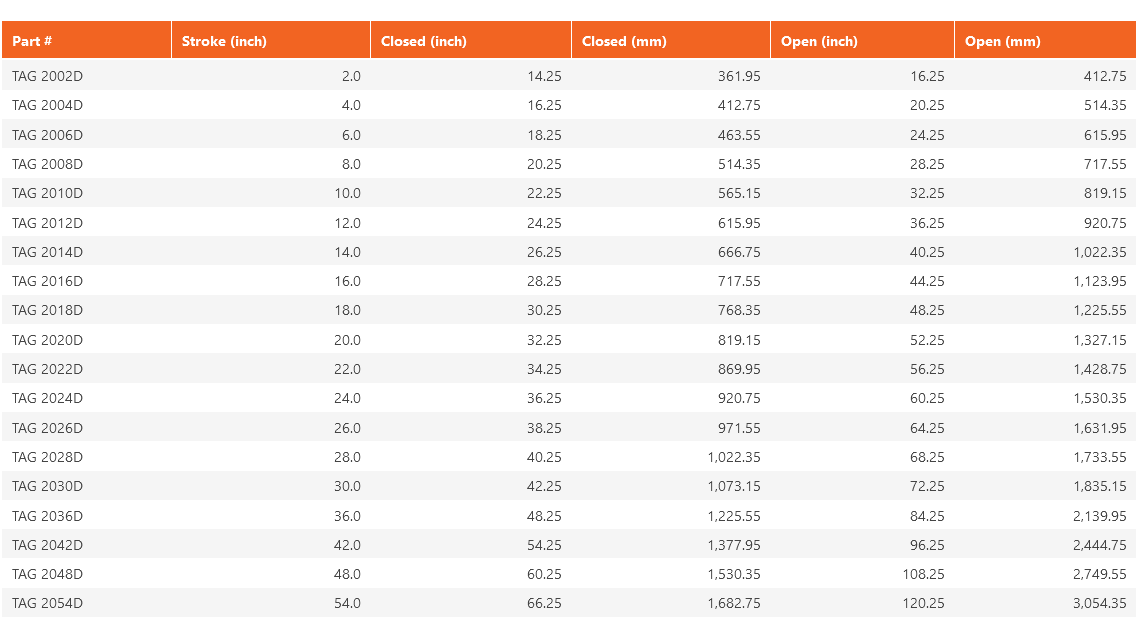Screen dimensions: 1136x627
Task: Select part TAG 2010D row
Action: tap(47, 193)
